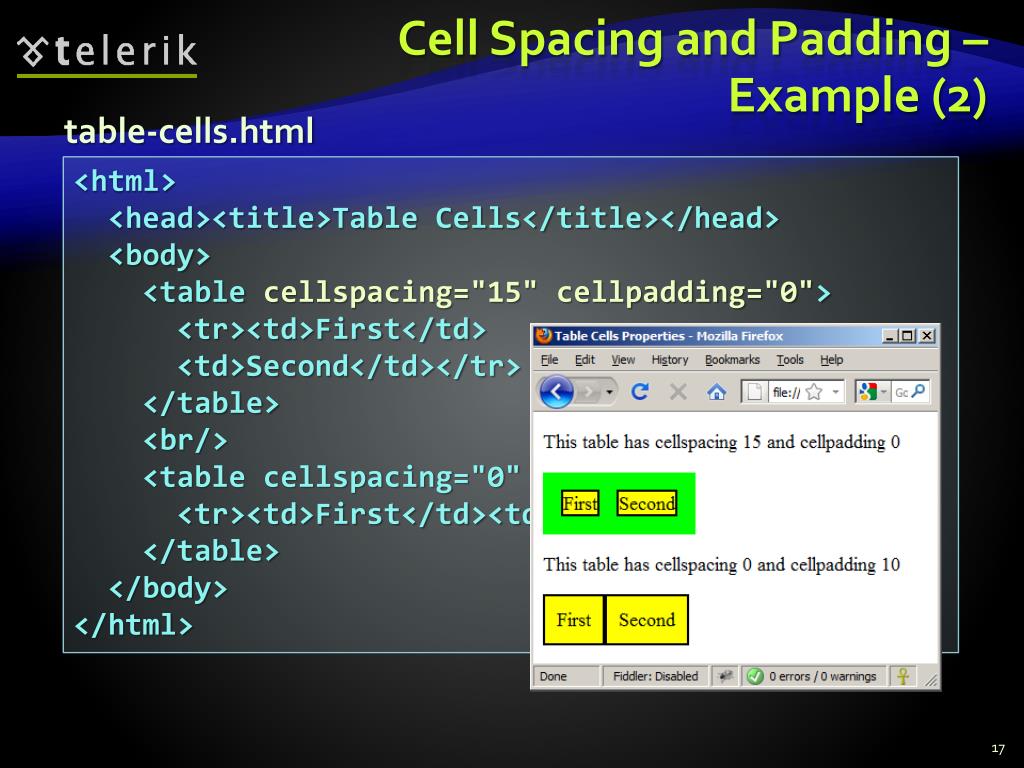Open the Bookmarks menu in Firefox

[732, 360]
